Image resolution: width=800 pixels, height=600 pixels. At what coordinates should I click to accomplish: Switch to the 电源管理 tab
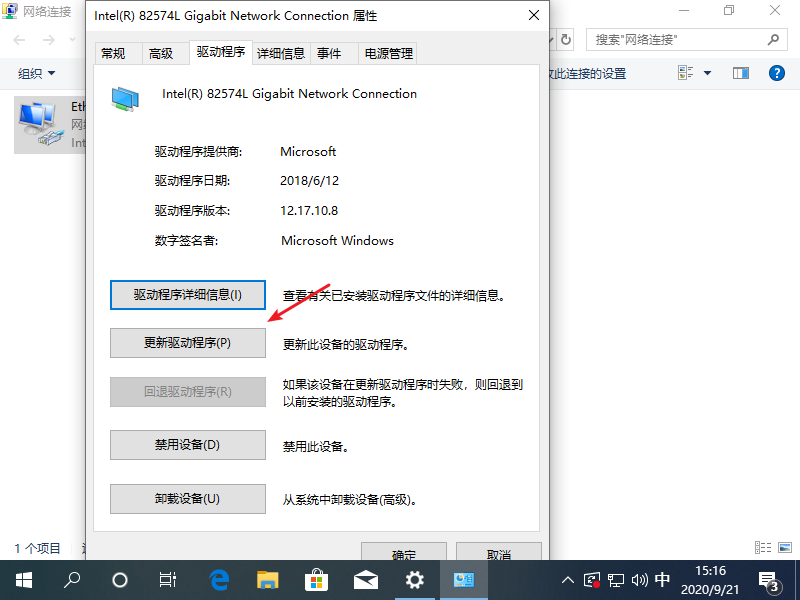[x=389, y=54]
